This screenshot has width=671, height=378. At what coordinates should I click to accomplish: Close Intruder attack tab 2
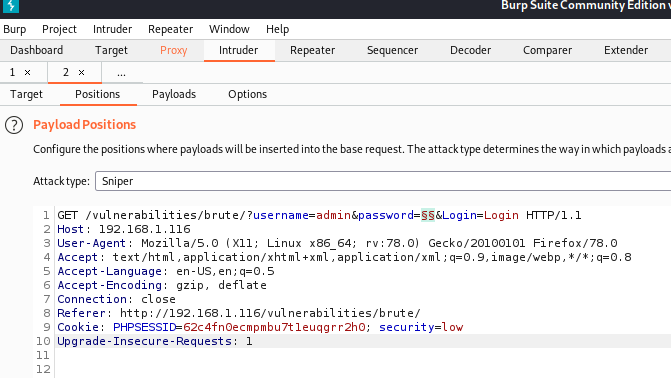(x=81, y=72)
